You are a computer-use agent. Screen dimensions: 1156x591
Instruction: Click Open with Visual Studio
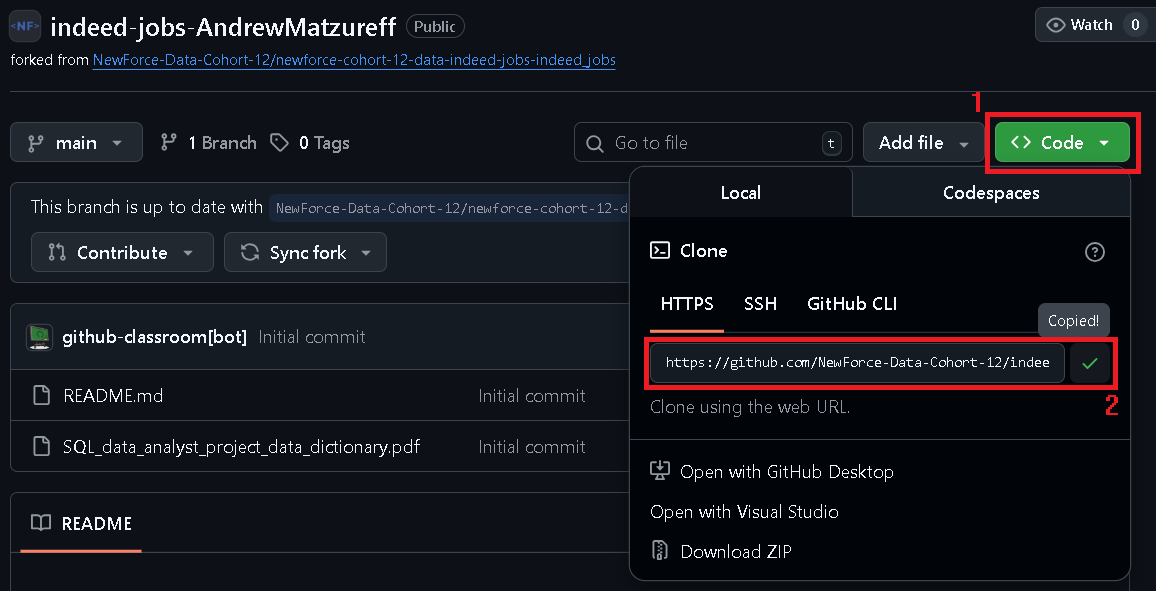coord(745,511)
